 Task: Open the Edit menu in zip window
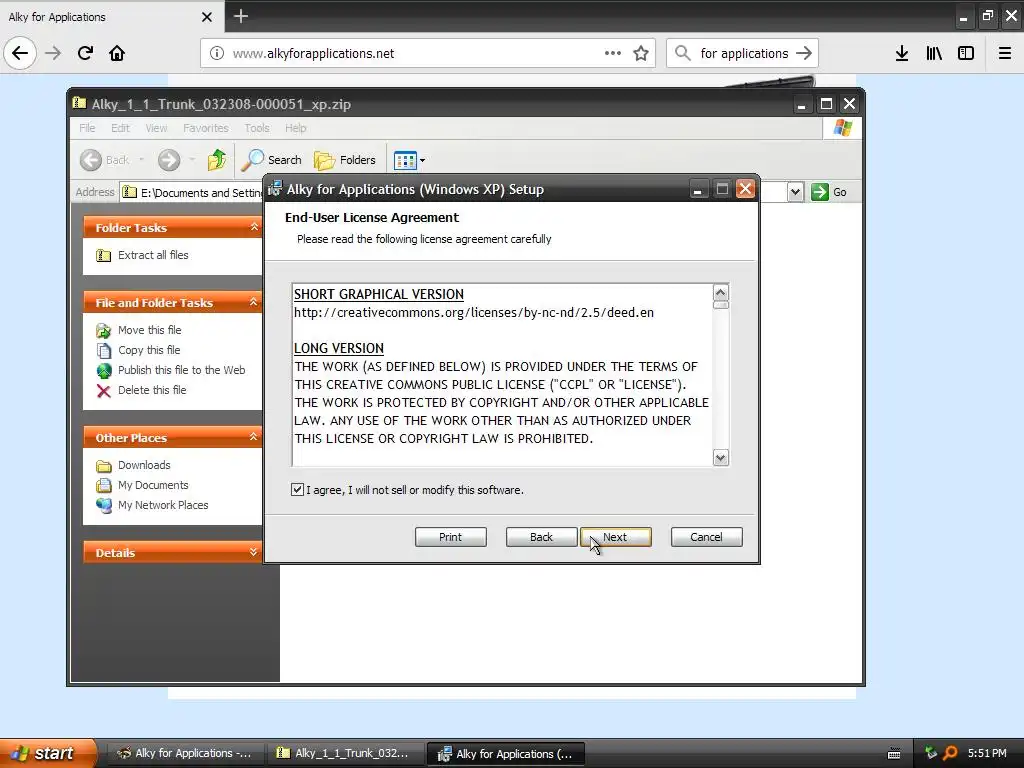coord(120,128)
